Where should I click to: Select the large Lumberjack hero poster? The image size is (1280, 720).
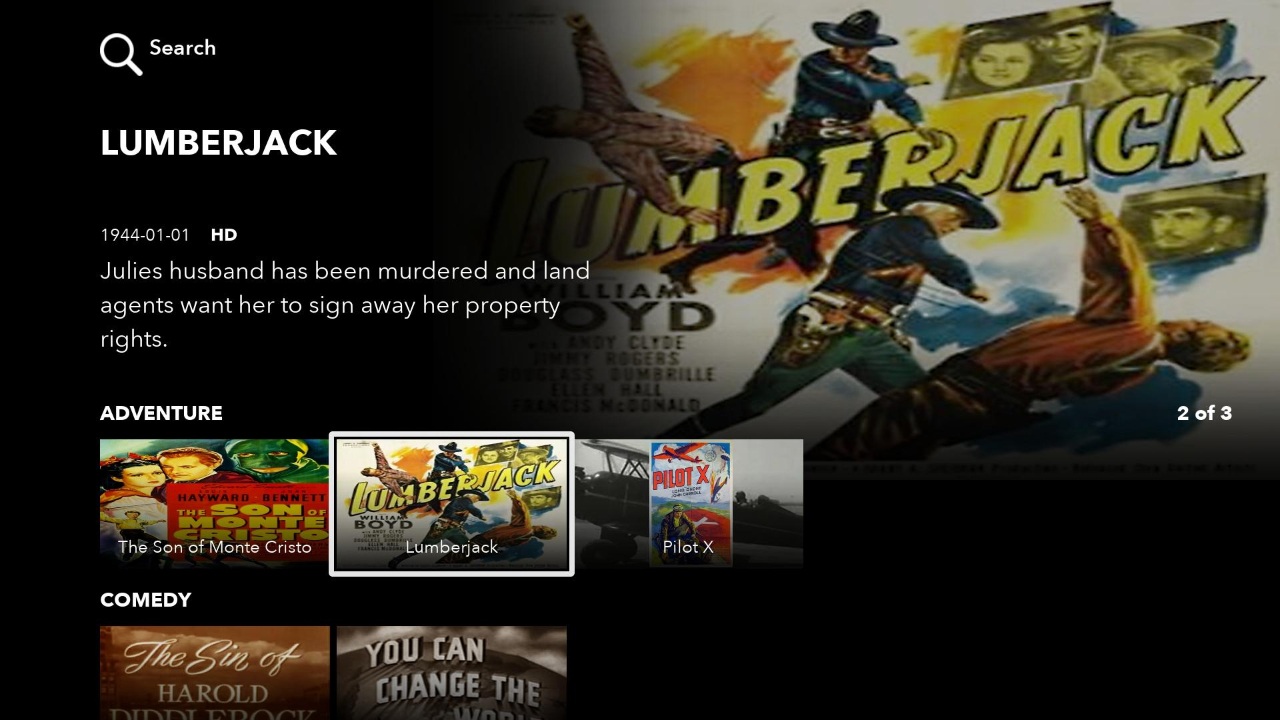pyautogui.click(x=880, y=240)
